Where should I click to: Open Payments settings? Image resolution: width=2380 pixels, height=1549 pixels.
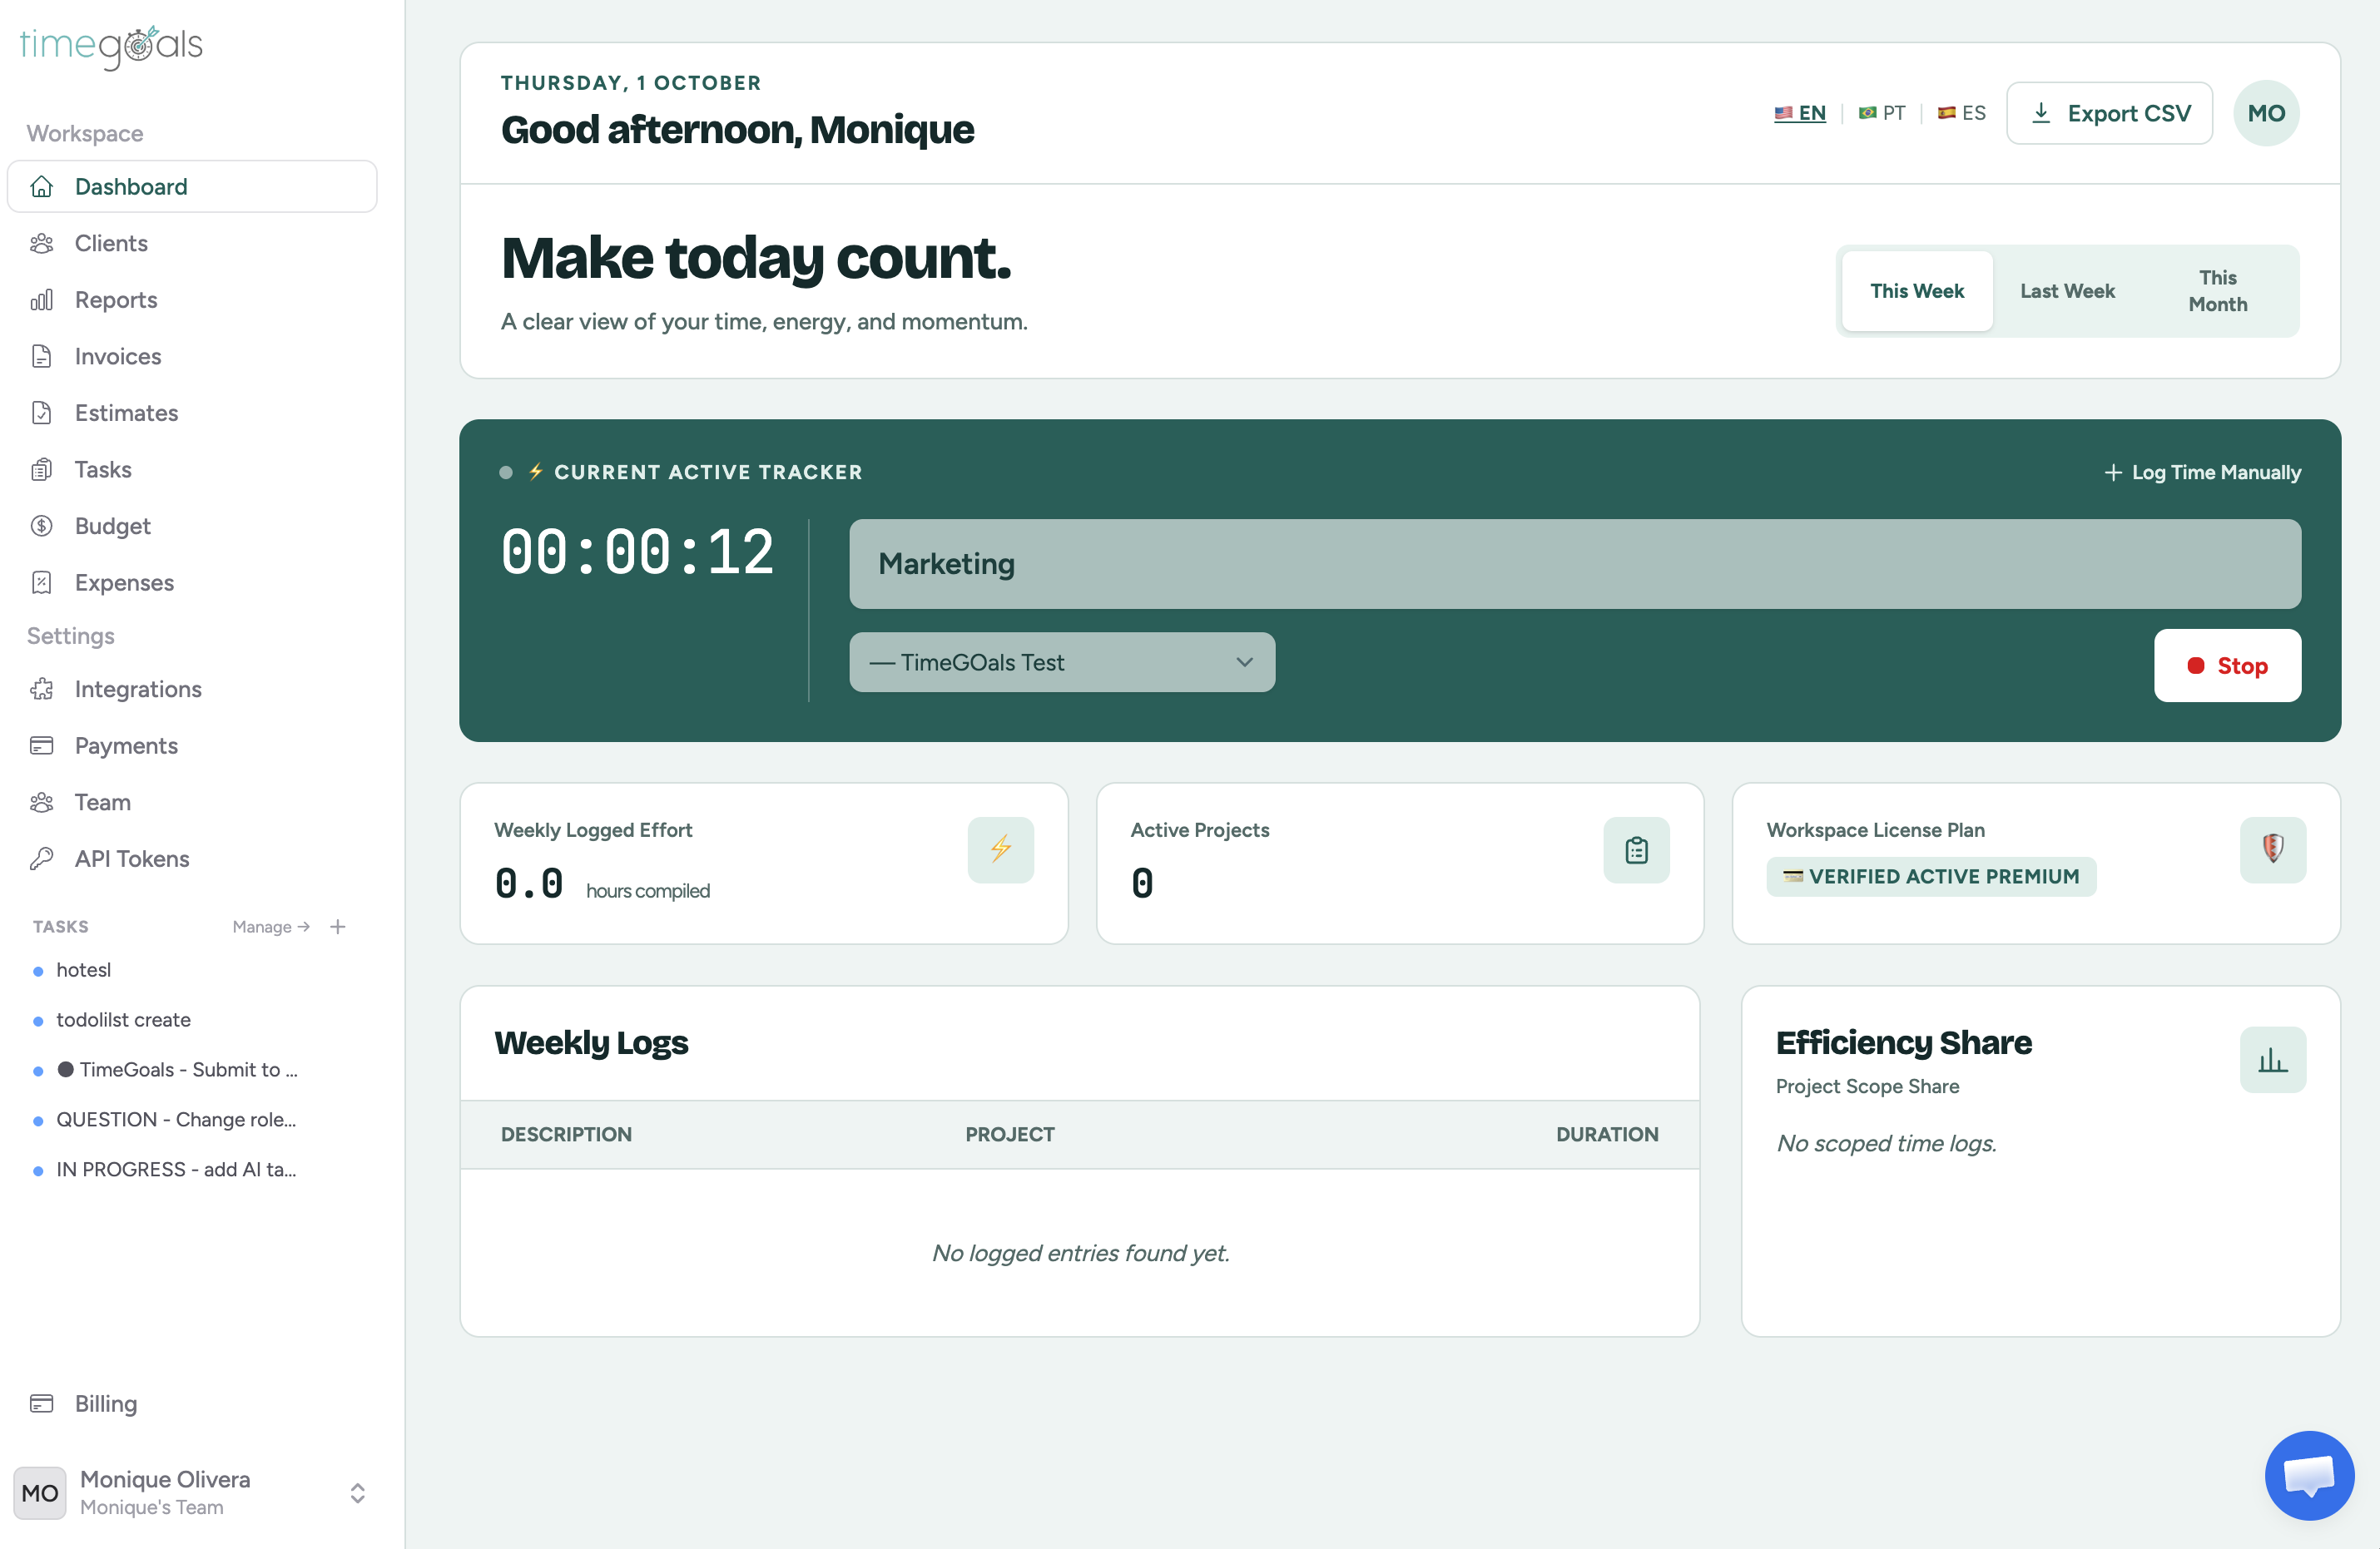pos(192,746)
